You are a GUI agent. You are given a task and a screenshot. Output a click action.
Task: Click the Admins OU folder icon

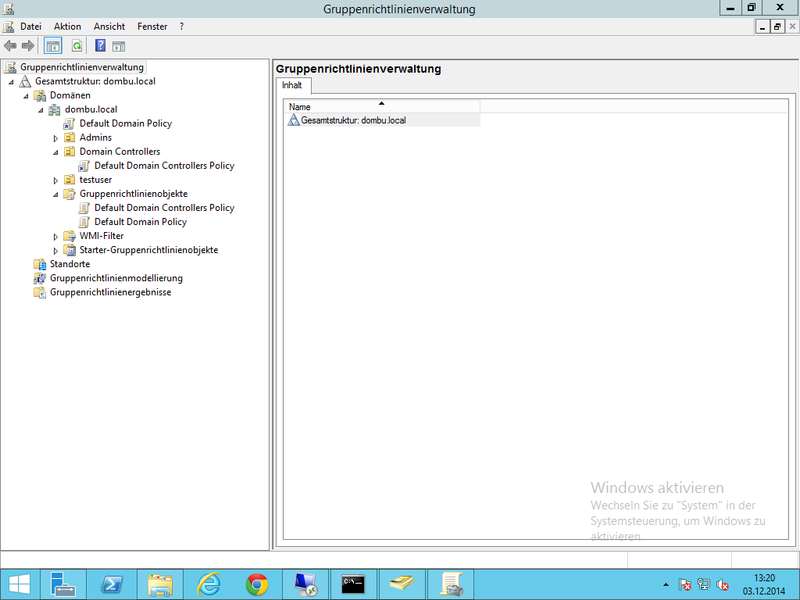tap(69, 138)
